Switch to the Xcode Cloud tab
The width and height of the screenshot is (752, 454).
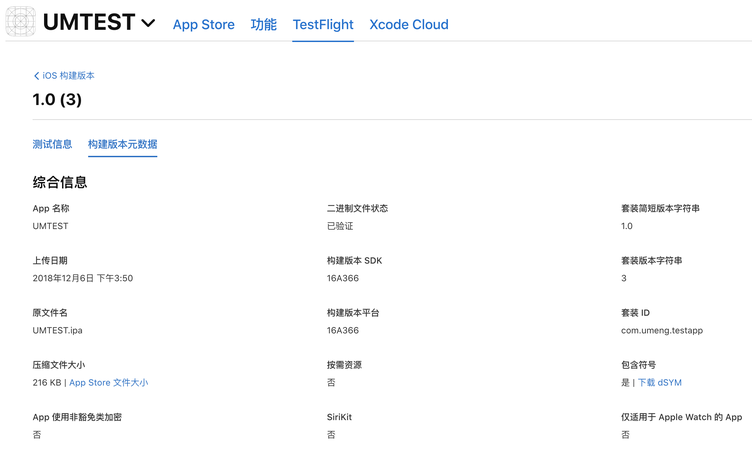pos(409,24)
